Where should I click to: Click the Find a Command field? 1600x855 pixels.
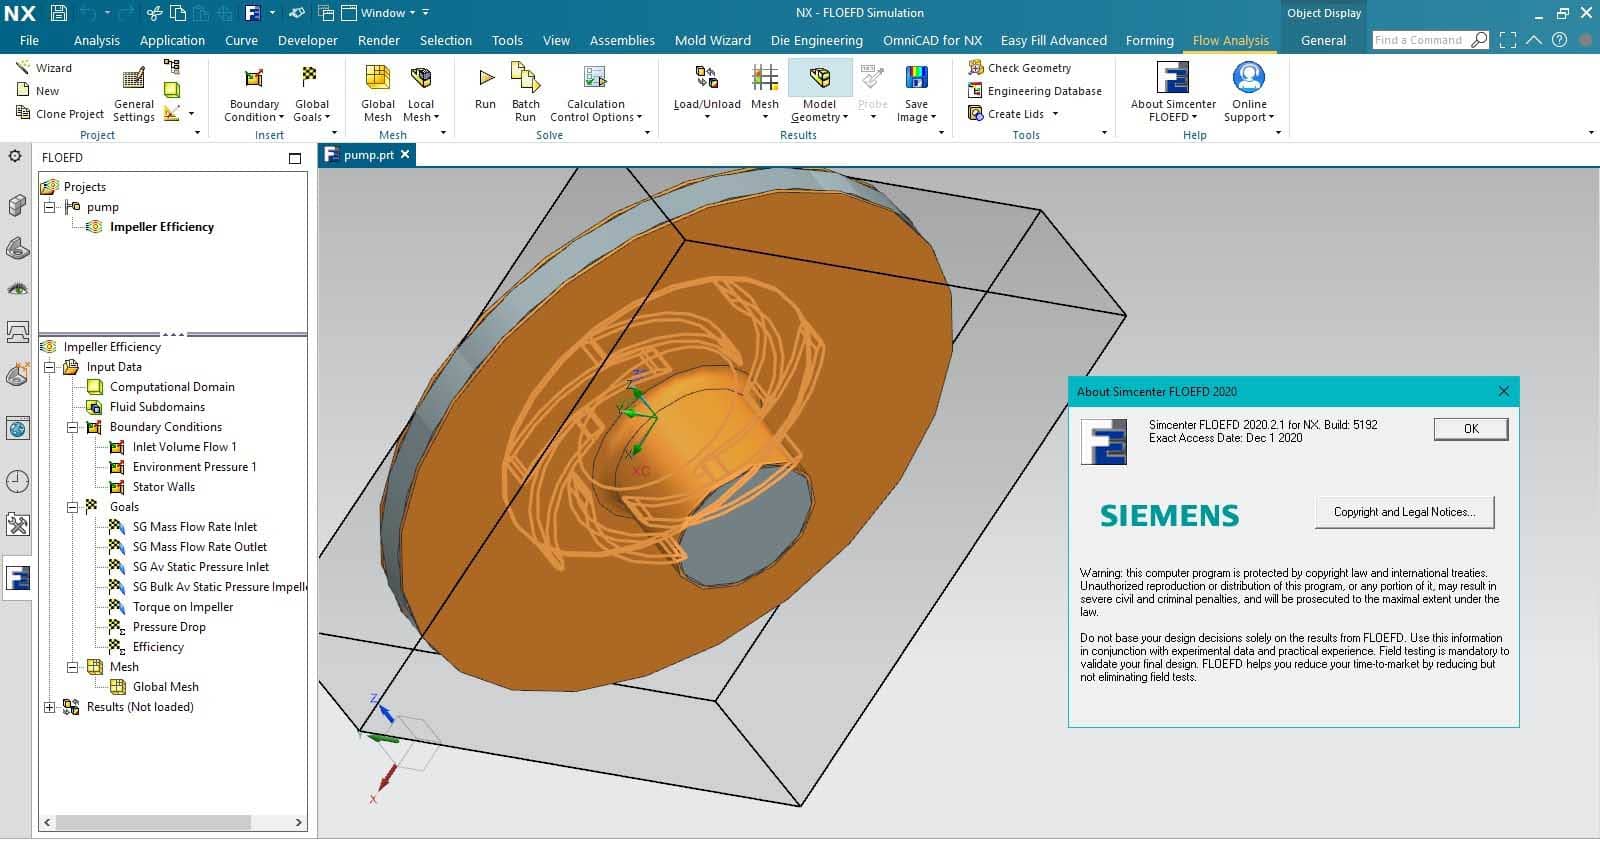pyautogui.click(x=1419, y=40)
